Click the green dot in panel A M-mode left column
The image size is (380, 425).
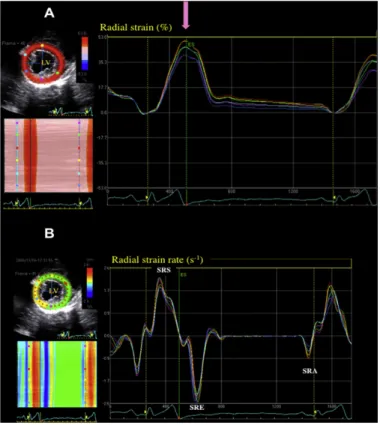(x=17, y=135)
